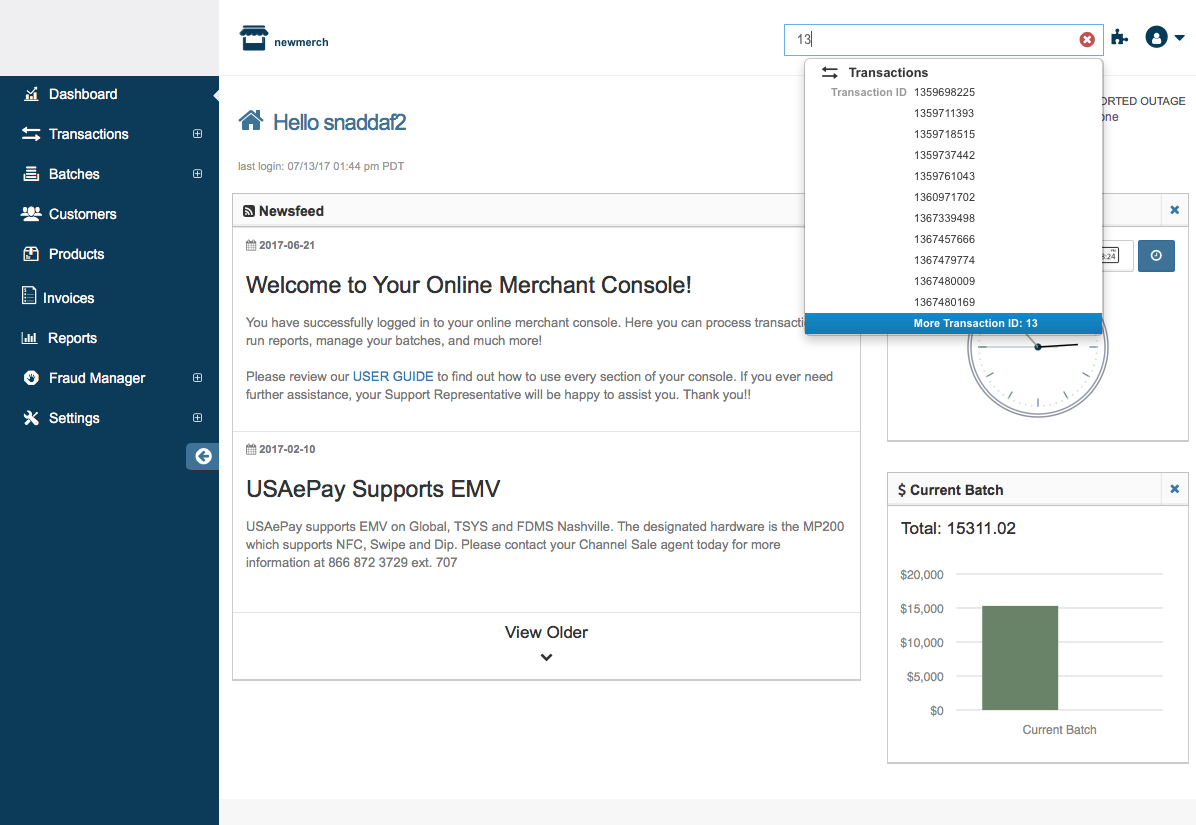Open Customers from the sidebar
This screenshot has width=1196, height=825.
tap(82, 214)
